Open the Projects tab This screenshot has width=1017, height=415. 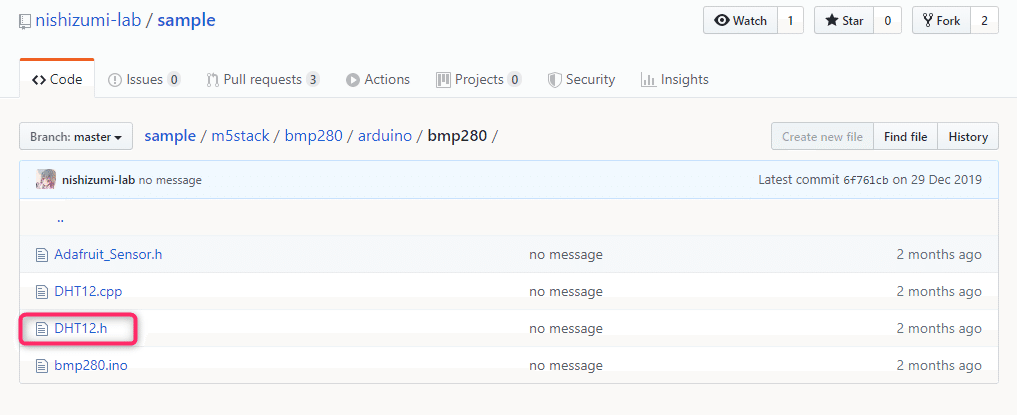[478, 79]
